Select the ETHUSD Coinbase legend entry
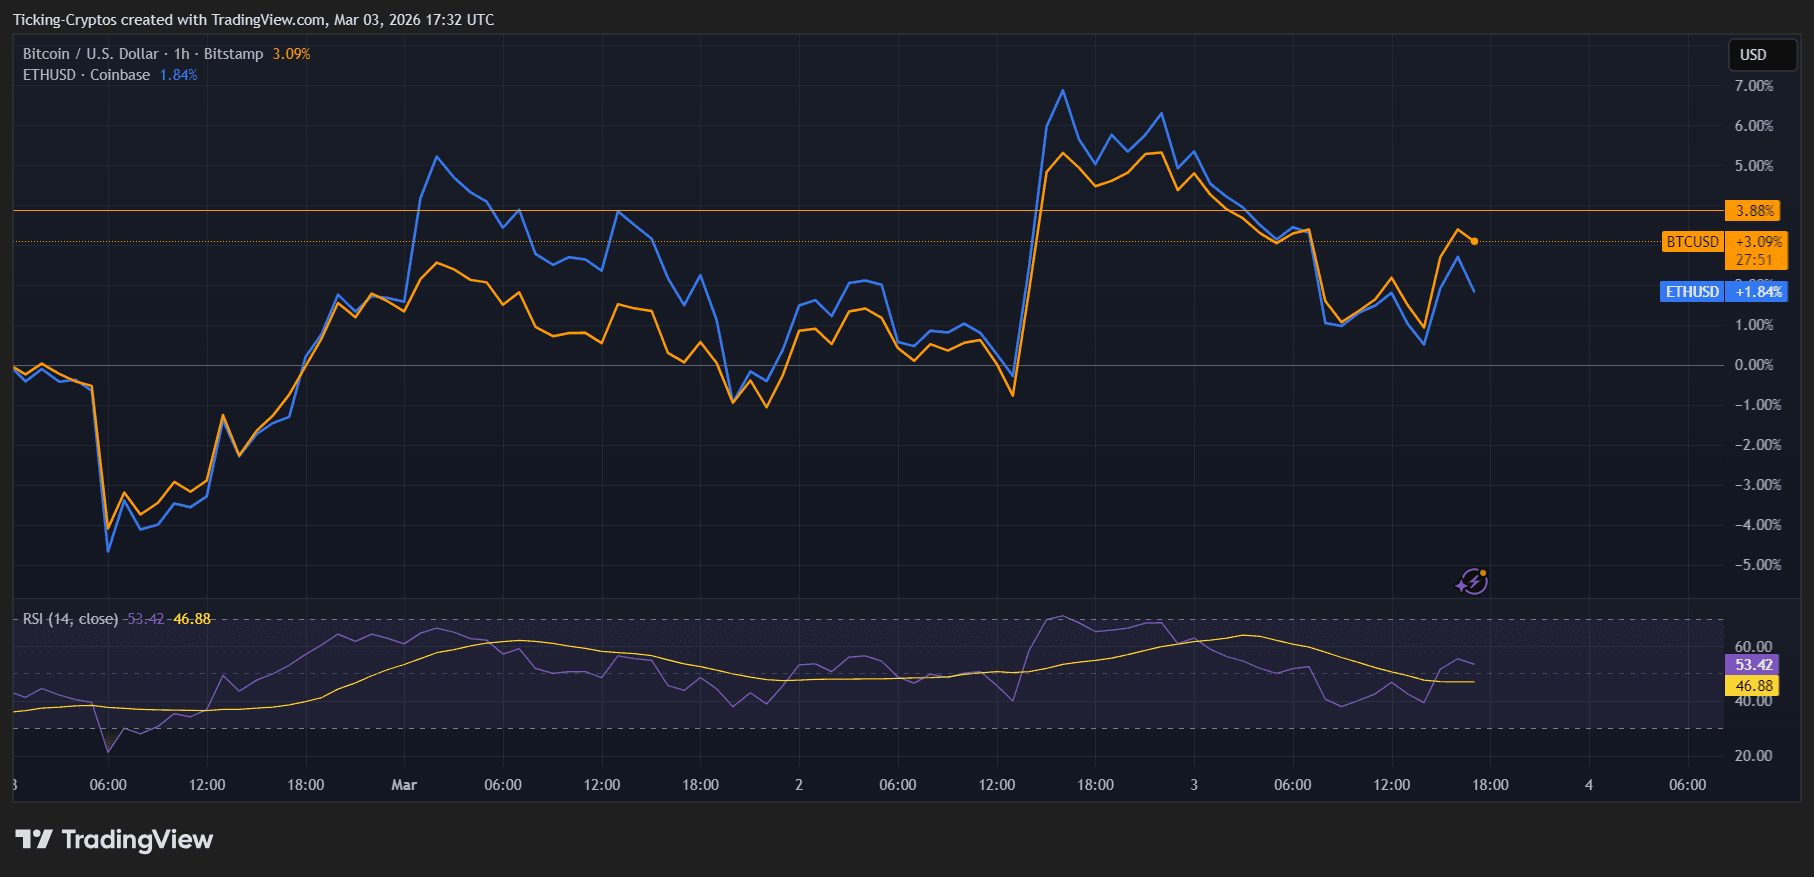 click(x=86, y=75)
